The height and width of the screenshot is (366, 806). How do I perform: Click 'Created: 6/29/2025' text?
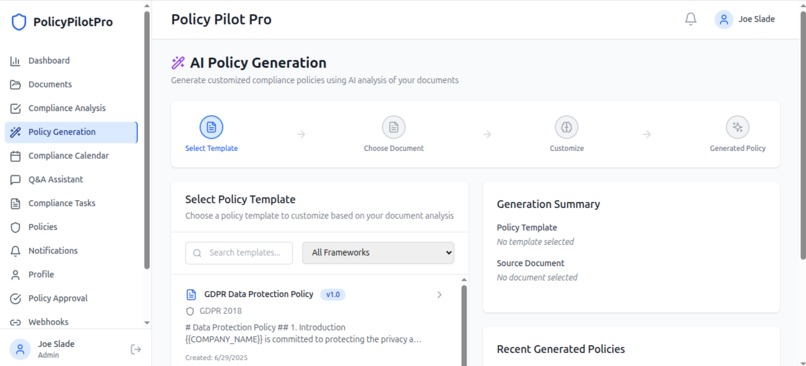tap(216, 358)
